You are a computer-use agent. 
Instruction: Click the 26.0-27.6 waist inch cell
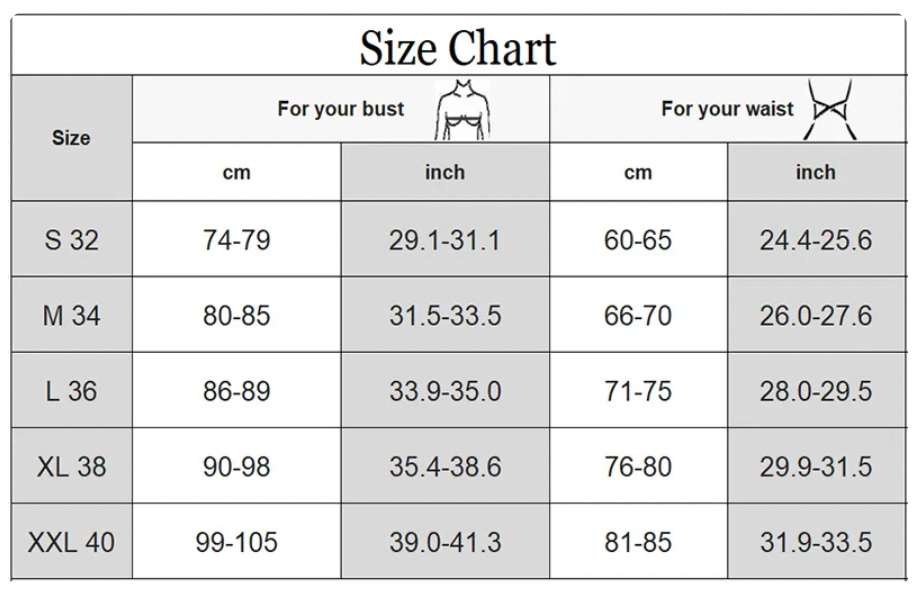coord(816,315)
